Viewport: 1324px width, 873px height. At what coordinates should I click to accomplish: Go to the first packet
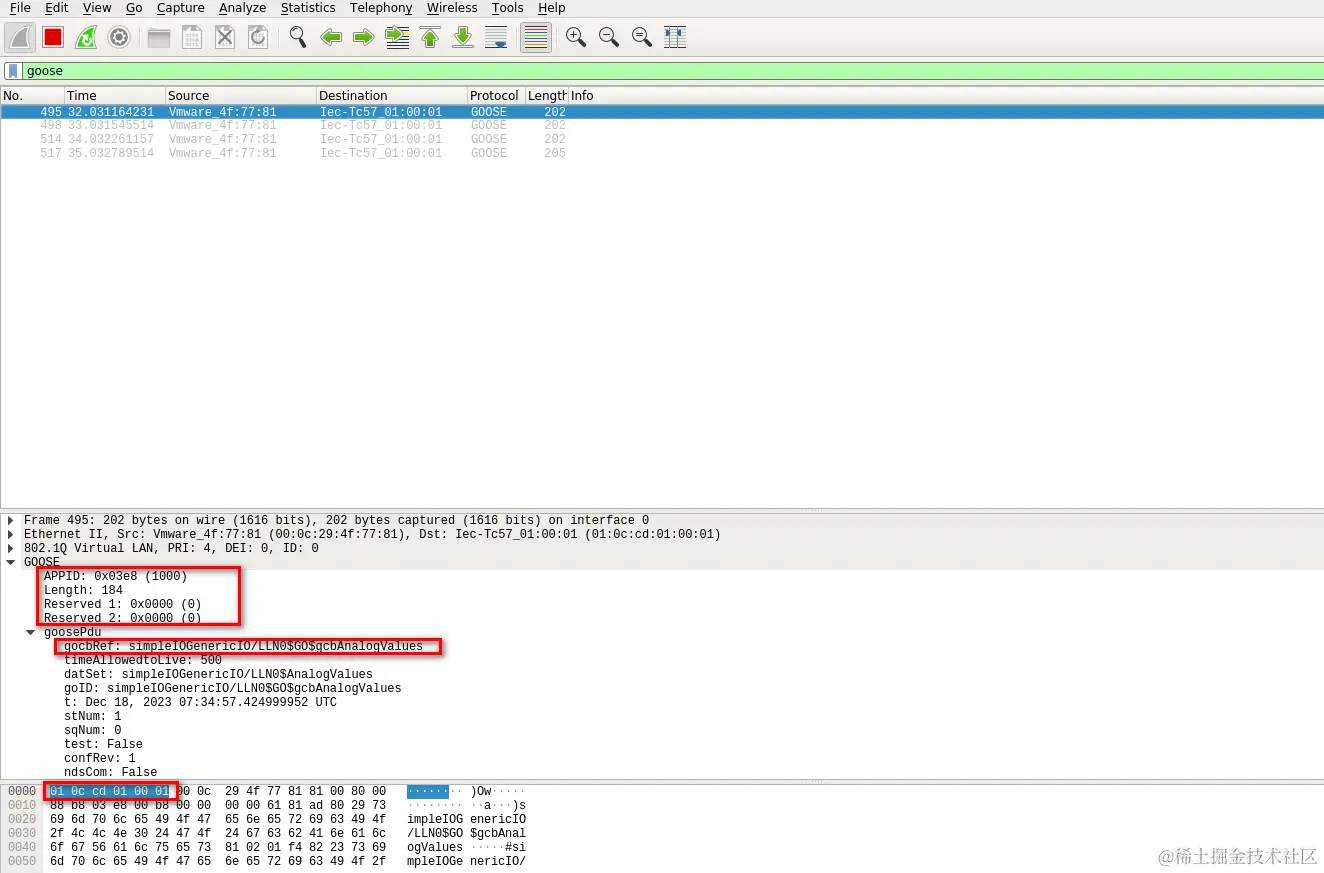[429, 37]
